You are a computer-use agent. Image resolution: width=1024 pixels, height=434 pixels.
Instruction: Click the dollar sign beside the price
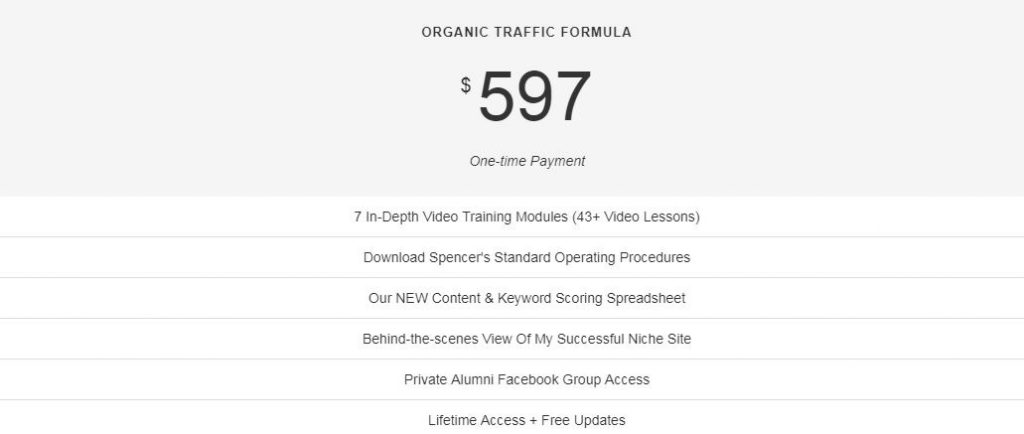point(466,85)
